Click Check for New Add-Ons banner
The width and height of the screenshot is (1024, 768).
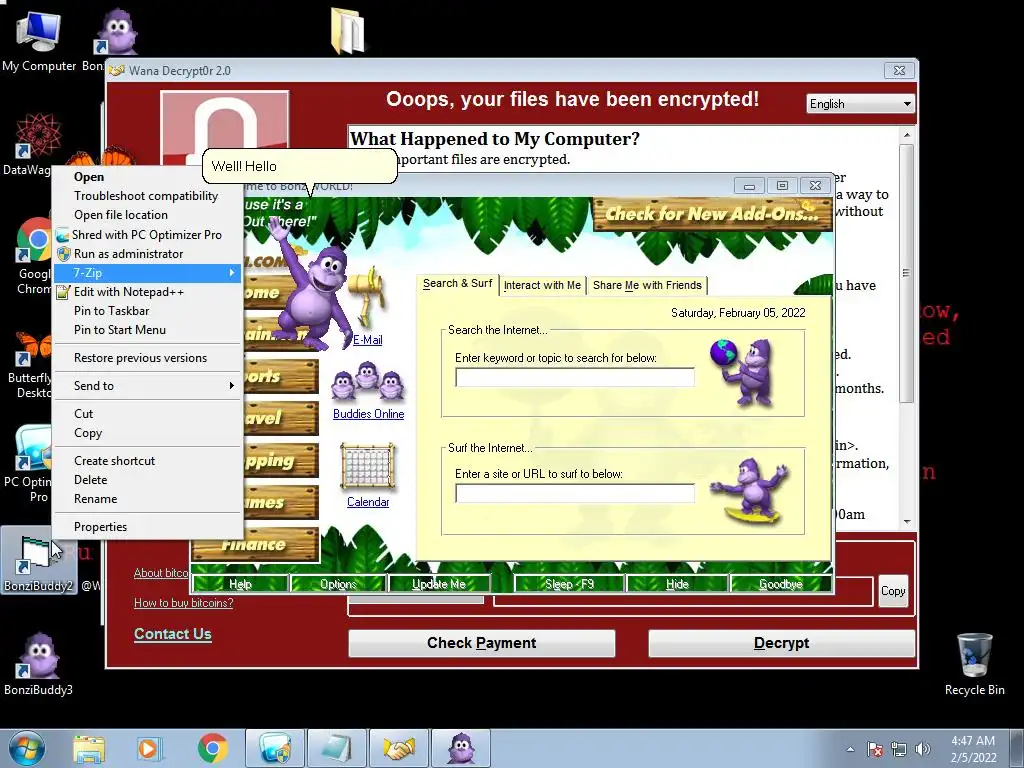pos(712,214)
